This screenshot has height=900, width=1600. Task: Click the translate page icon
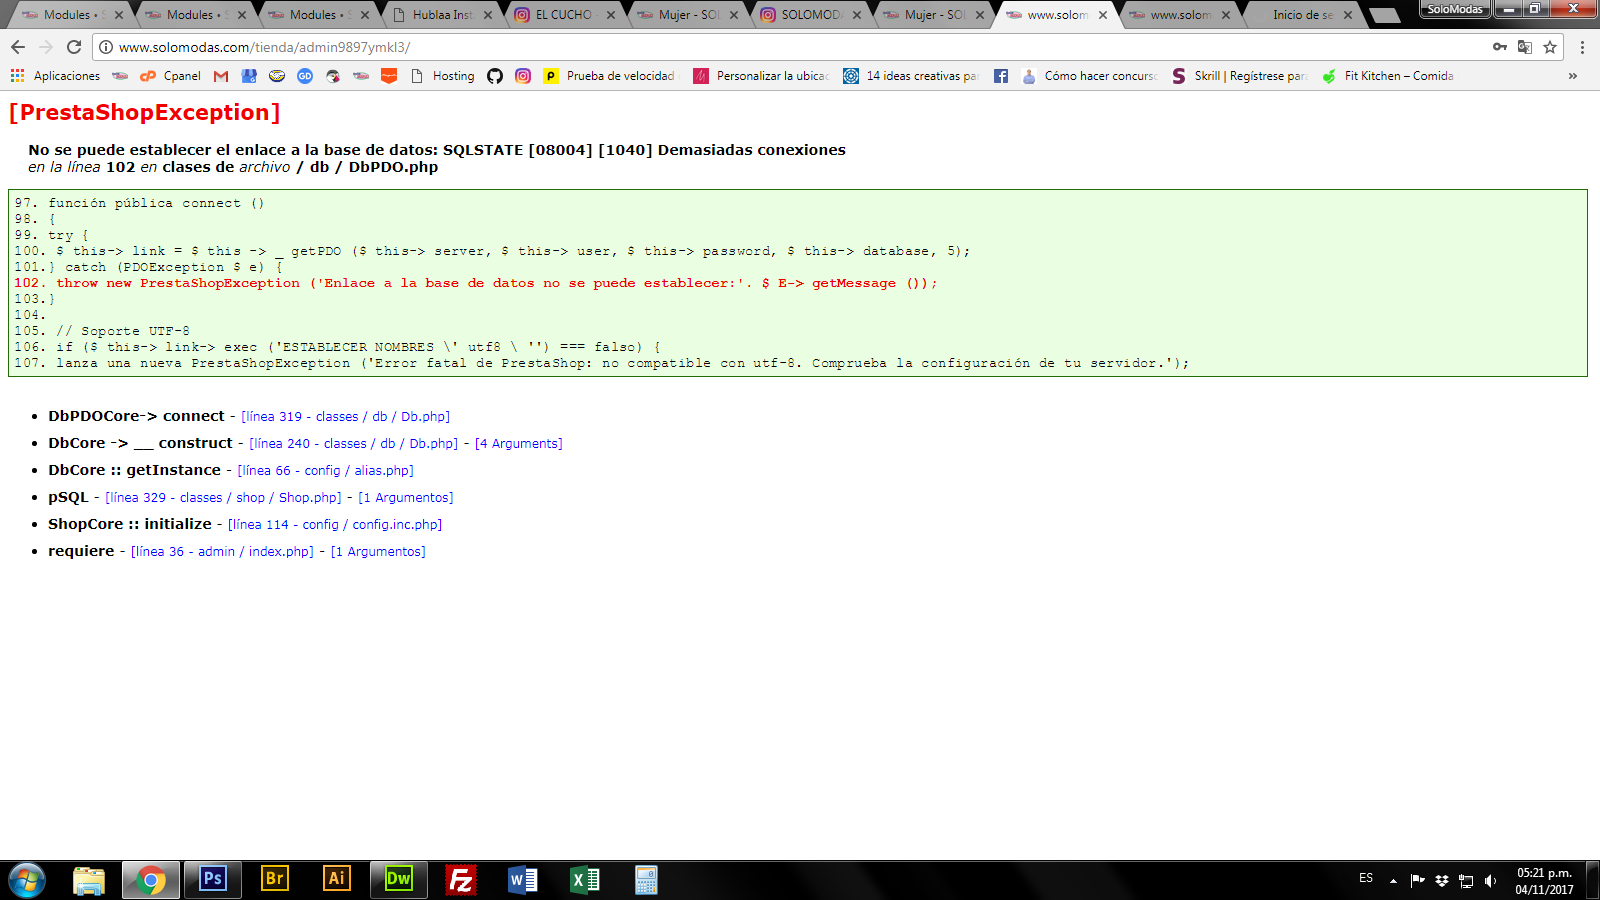click(1525, 47)
